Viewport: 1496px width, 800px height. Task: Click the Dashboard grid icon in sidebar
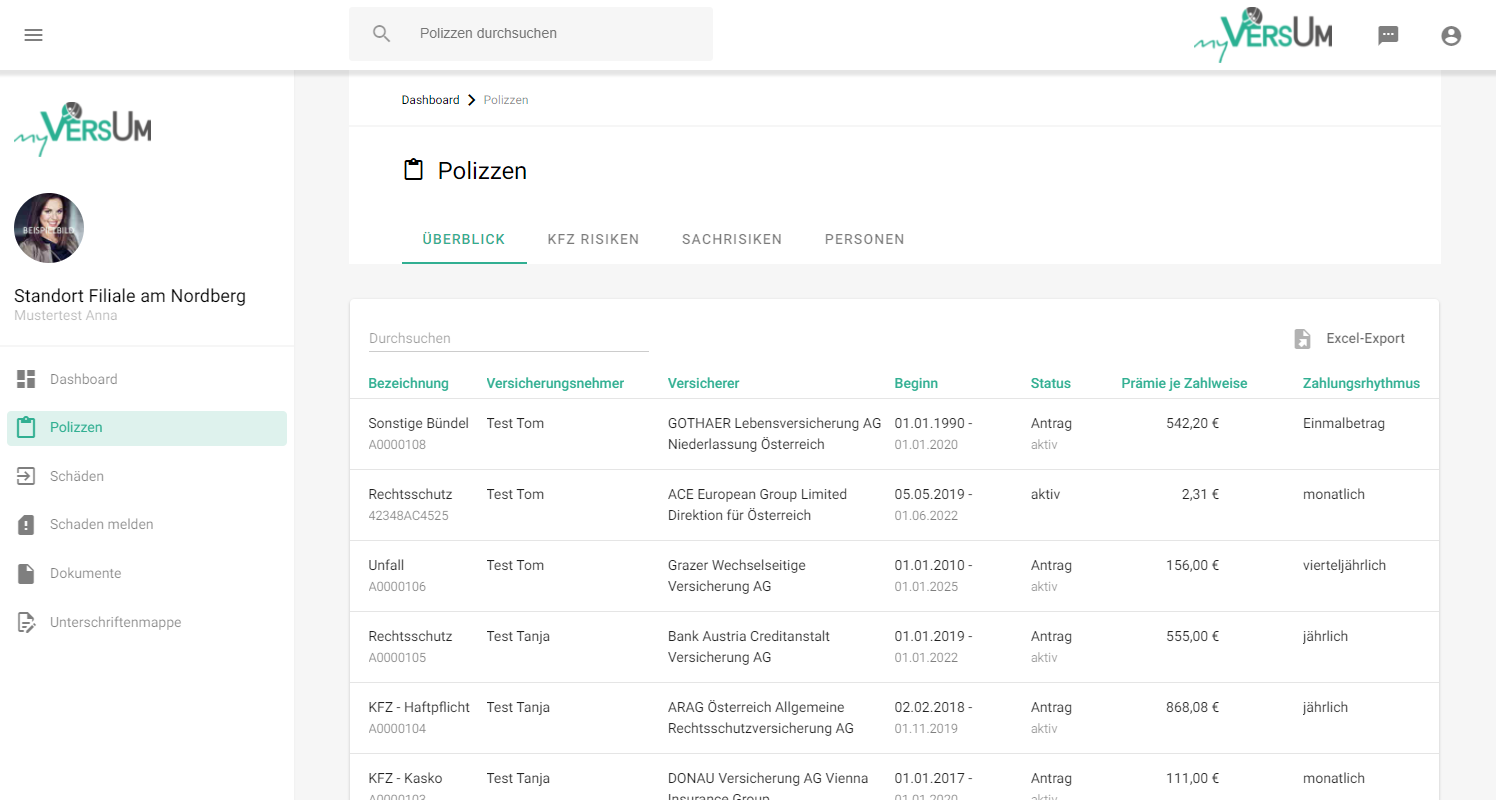[27, 379]
